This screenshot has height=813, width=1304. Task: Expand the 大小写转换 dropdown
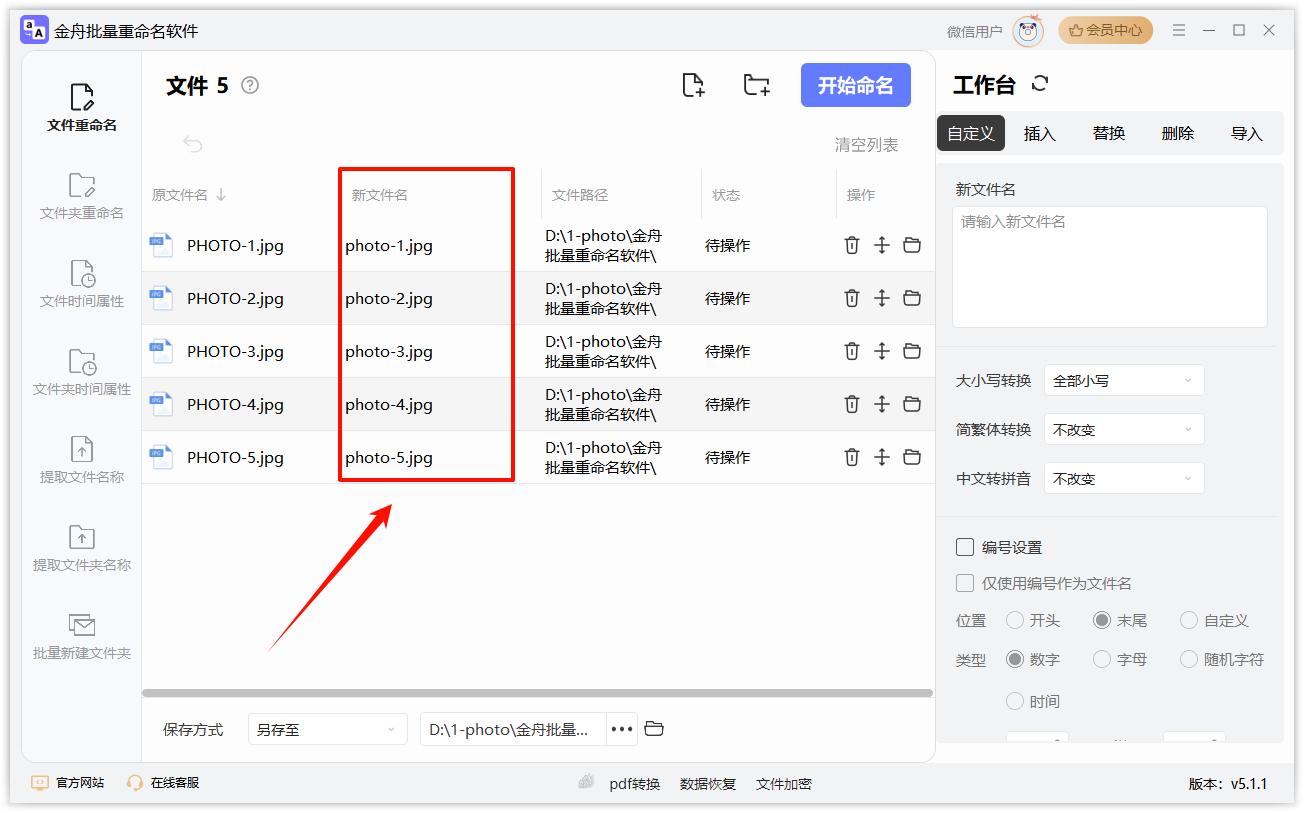(1123, 380)
